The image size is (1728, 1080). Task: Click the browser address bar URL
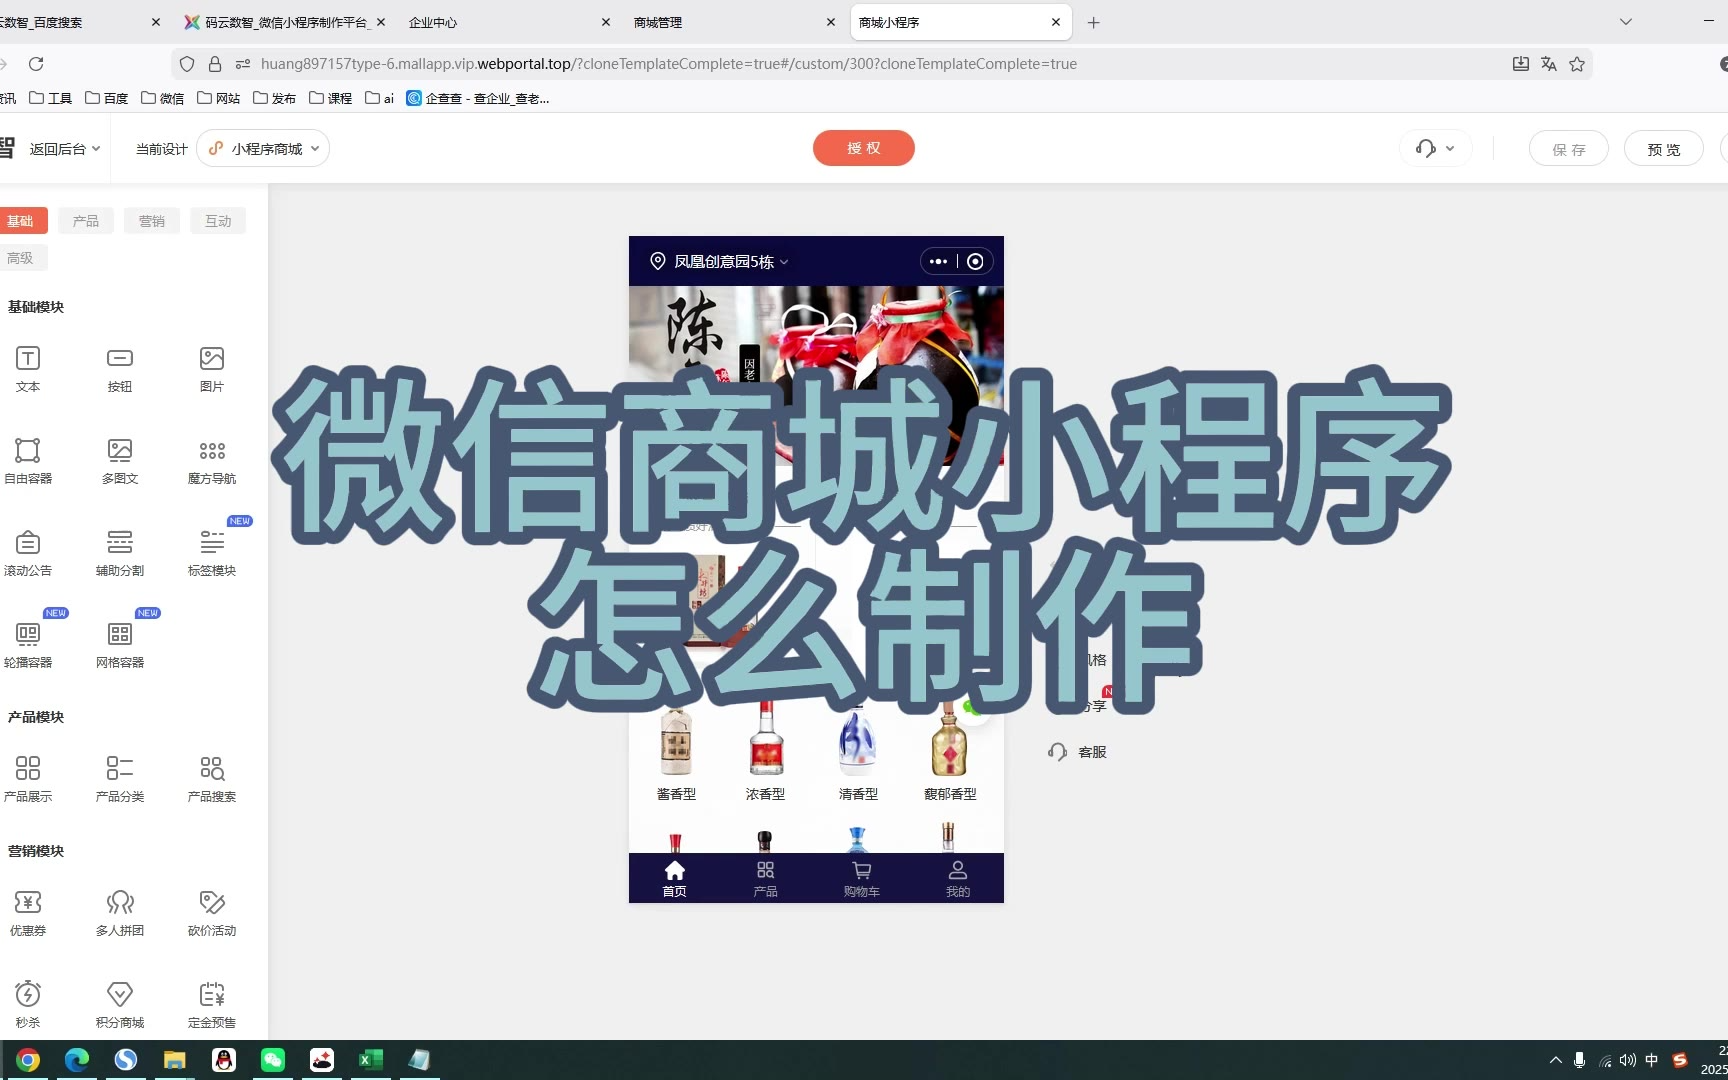[x=668, y=64]
